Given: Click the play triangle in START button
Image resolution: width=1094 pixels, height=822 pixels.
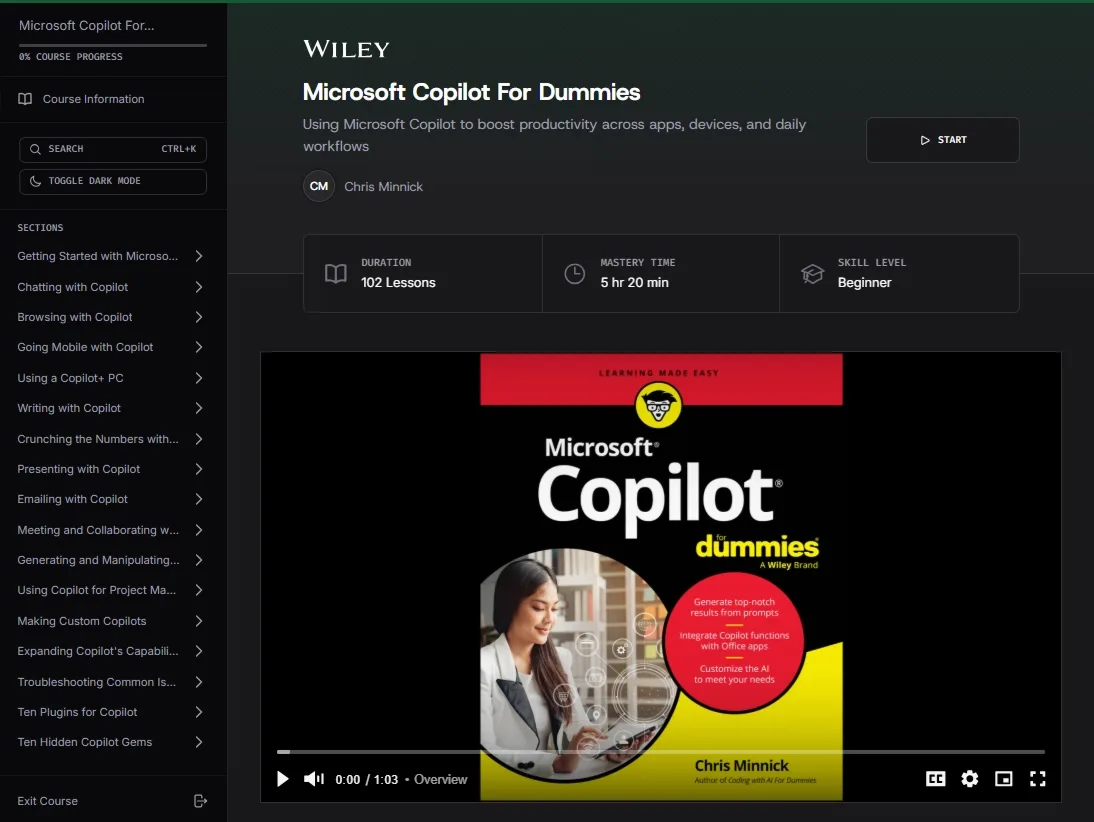Looking at the screenshot, I should [925, 140].
